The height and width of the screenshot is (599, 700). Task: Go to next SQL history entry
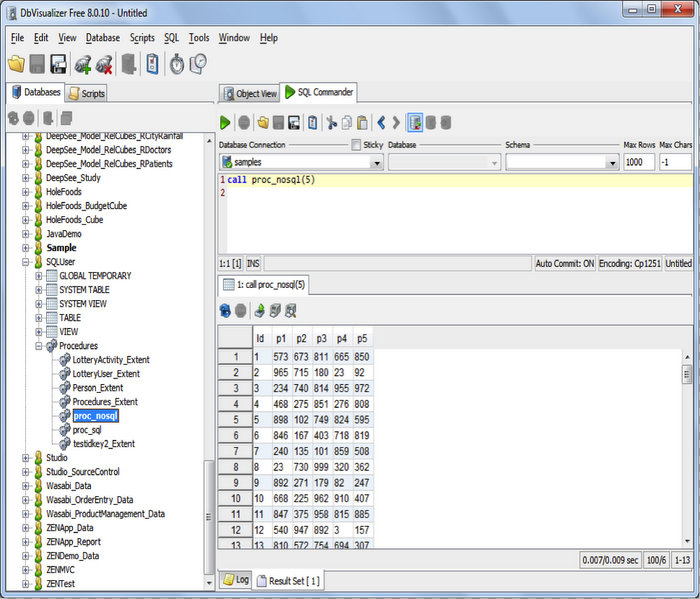[396, 122]
